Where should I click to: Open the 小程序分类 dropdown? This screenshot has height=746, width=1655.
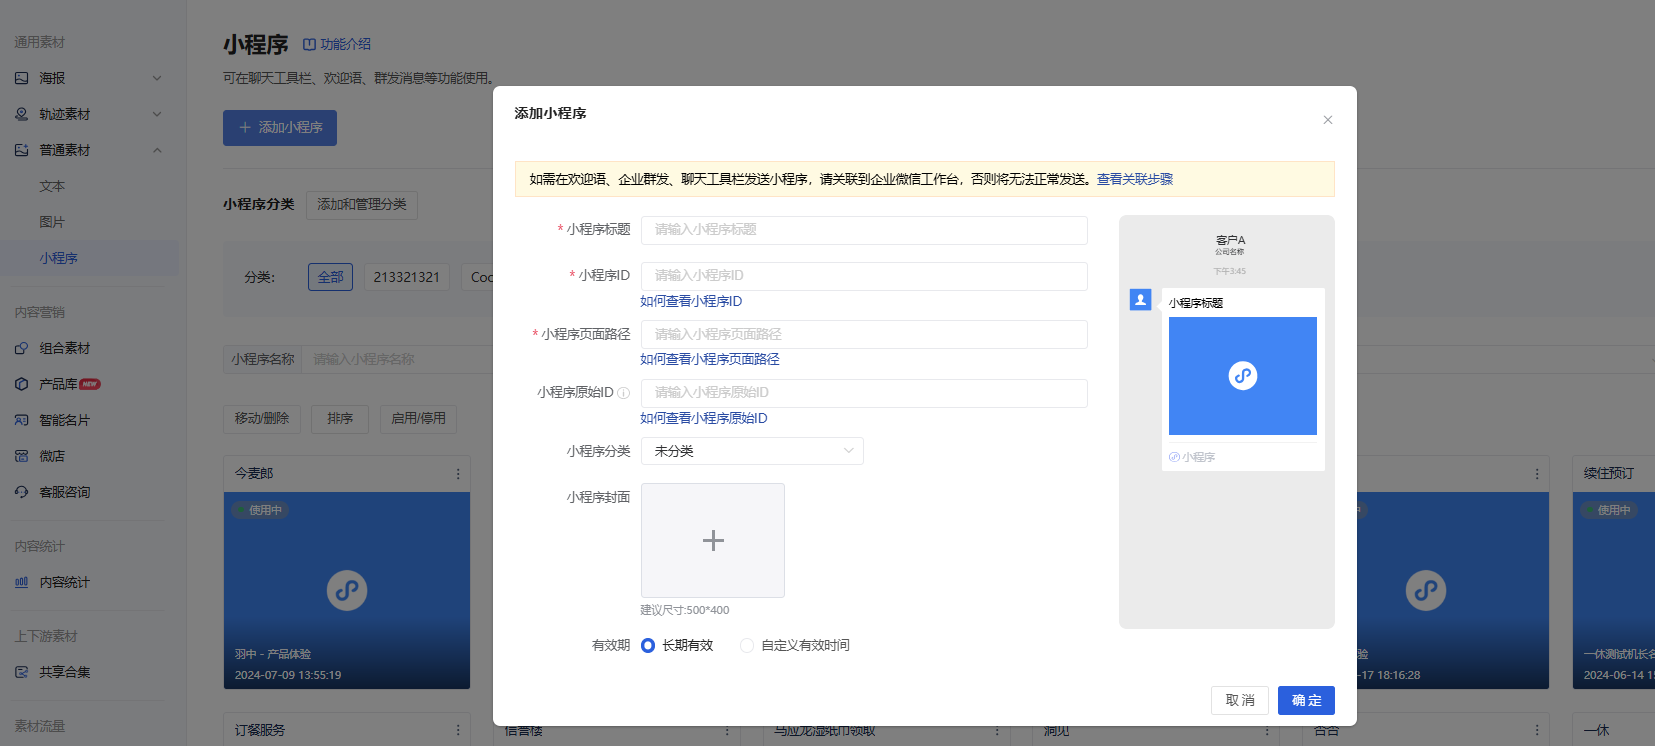point(752,451)
